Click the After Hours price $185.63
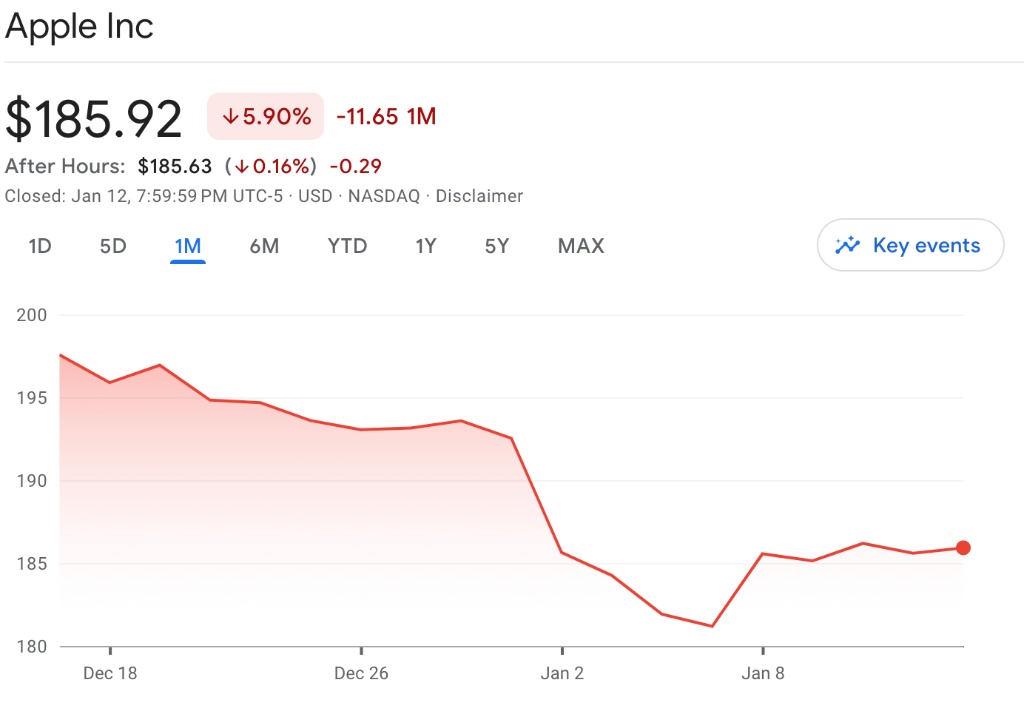Viewport: 1024px width, 704px height. click(x=175, y=166)
